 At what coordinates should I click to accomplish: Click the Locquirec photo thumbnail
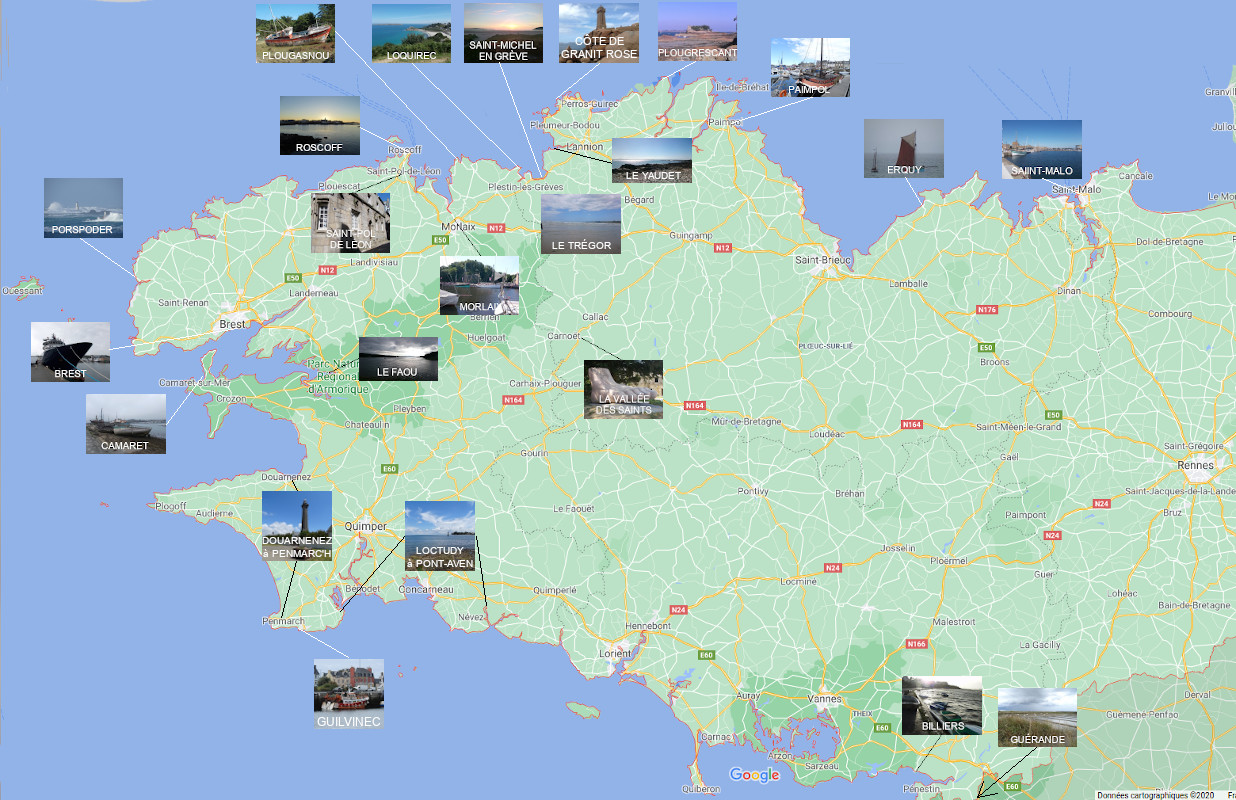point(411,33)
